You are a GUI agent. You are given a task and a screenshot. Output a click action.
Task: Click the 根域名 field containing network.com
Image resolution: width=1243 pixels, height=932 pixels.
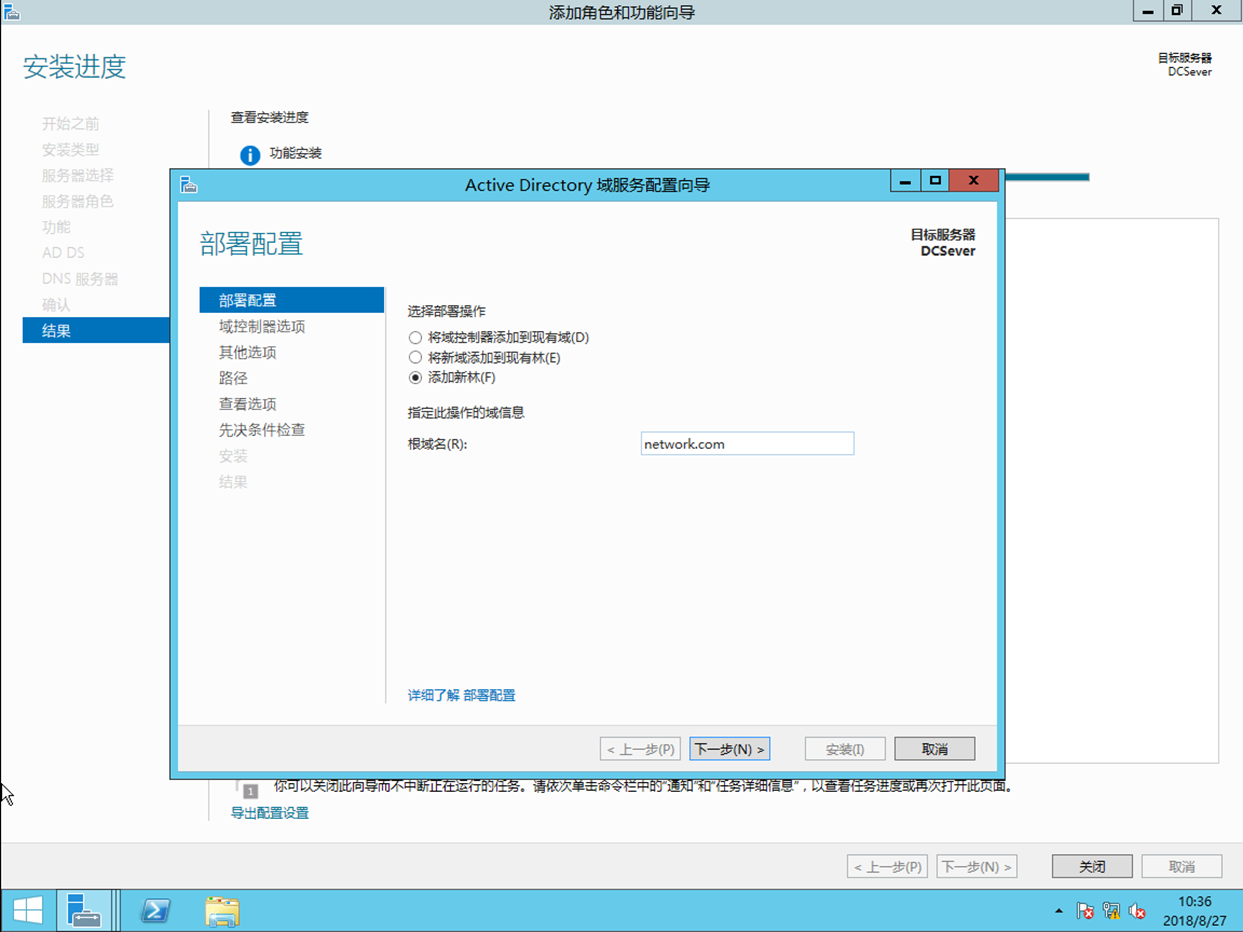[747, 444]
